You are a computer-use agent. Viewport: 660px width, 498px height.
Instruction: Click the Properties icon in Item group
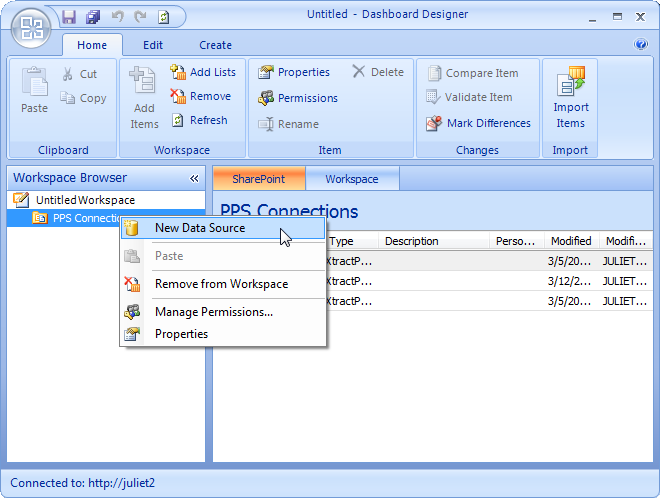[266, 72]
